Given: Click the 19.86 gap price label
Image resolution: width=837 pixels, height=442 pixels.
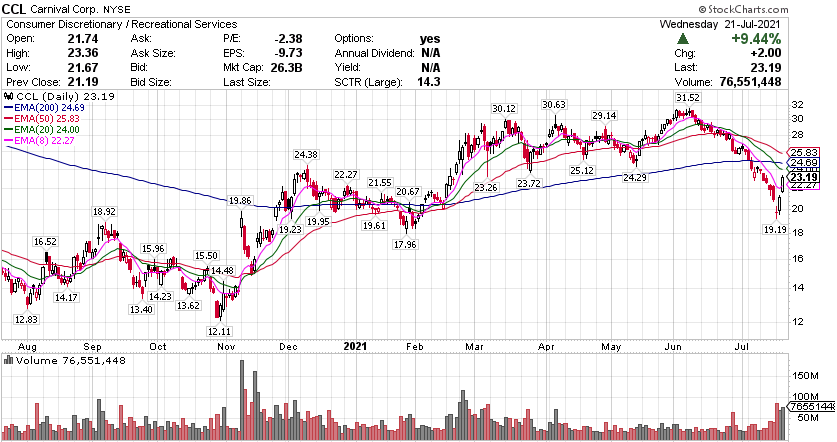Looking at the screenshot, I should (240, 201).
